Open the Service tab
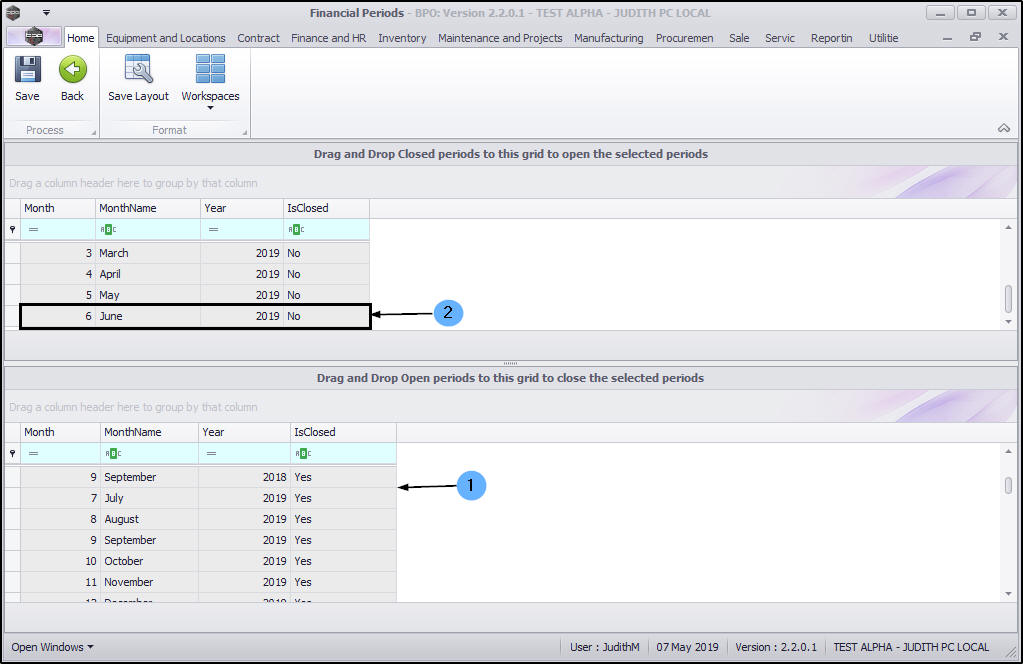 coord(780,38)
